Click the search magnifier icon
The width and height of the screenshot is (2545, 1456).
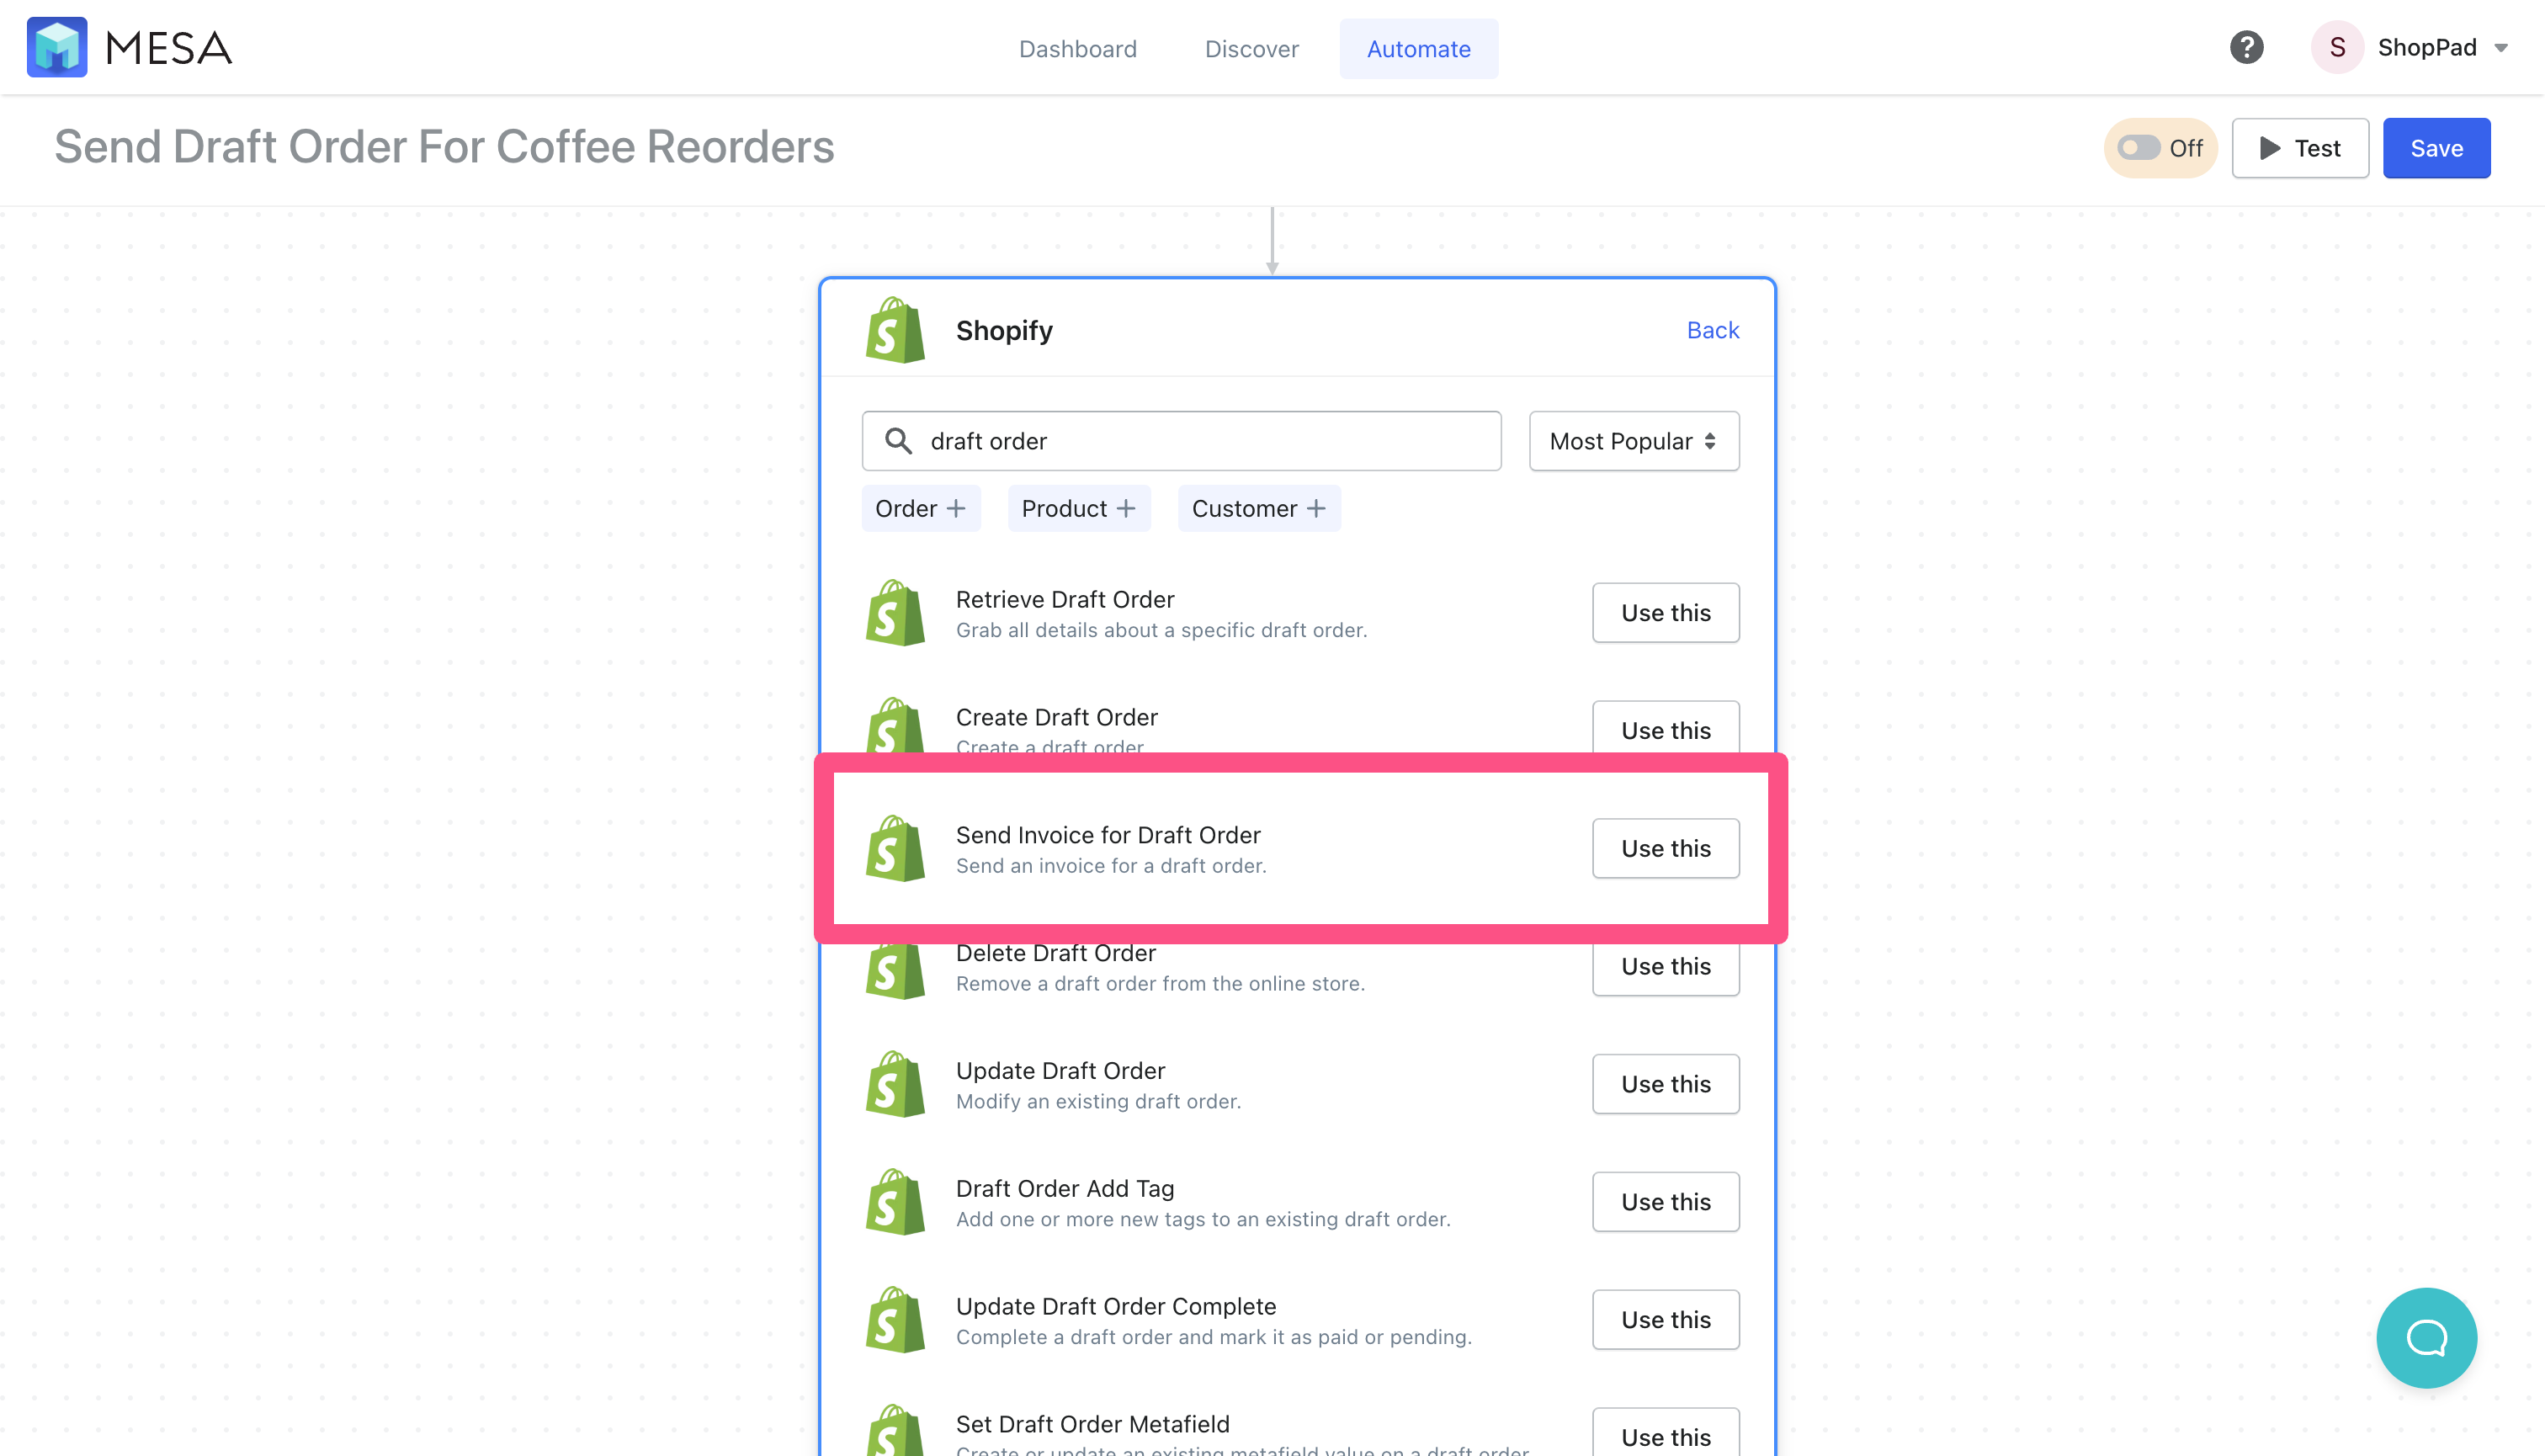point(898,441)
